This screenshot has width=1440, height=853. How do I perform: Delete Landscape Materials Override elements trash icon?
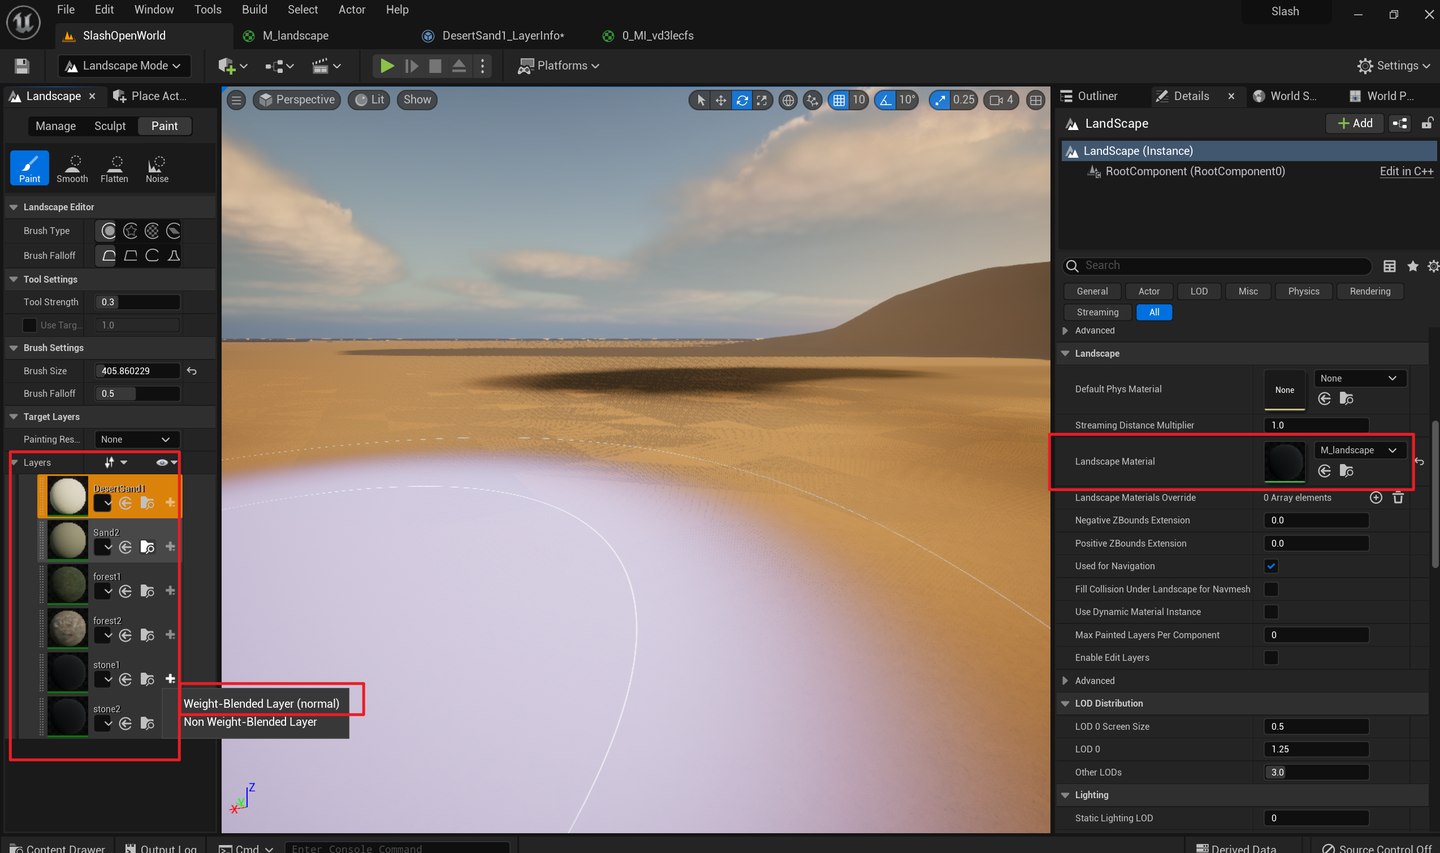(x=1398, y=498)
